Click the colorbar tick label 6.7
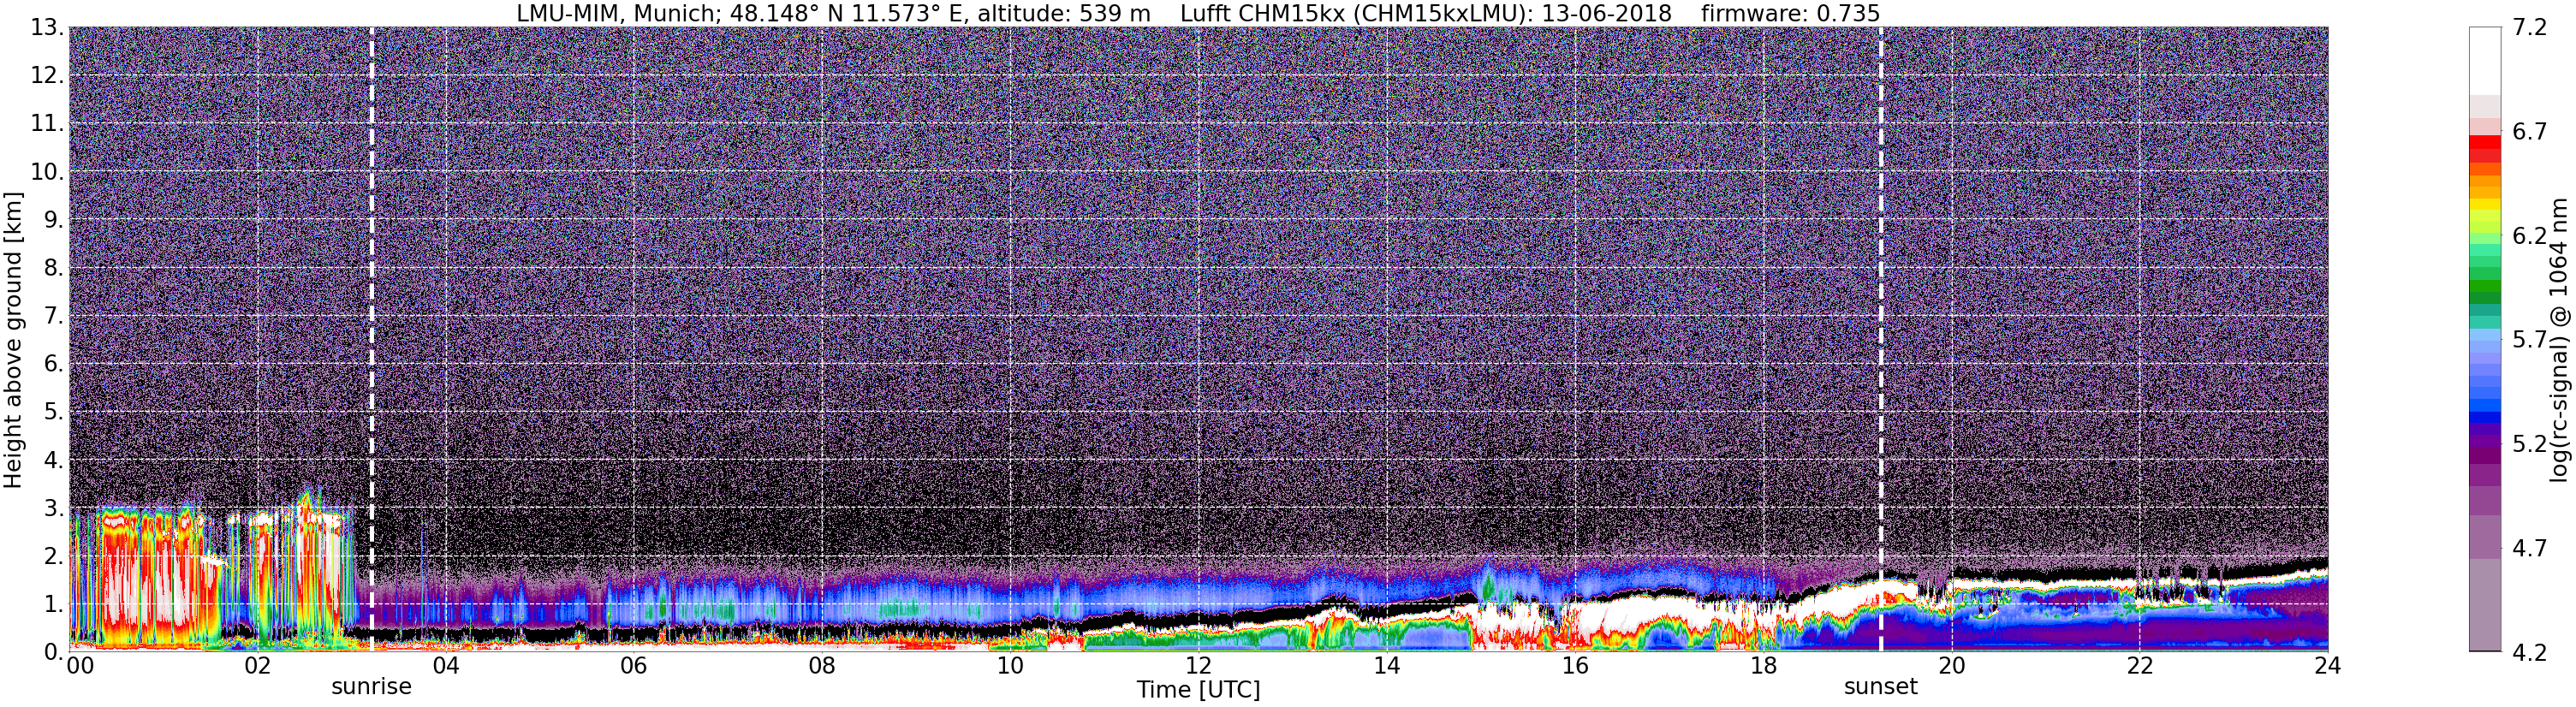The height and width of the screenshot is (707, 2576). 2530,131
